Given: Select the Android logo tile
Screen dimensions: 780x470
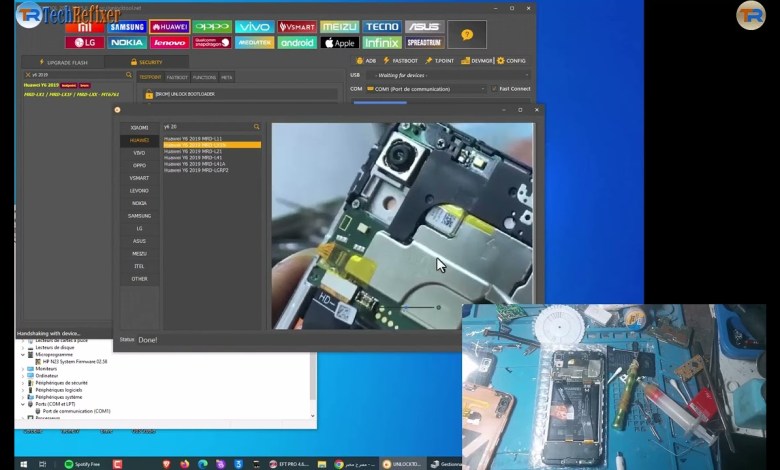Looking at the screenshot, I should click(297, 43).
